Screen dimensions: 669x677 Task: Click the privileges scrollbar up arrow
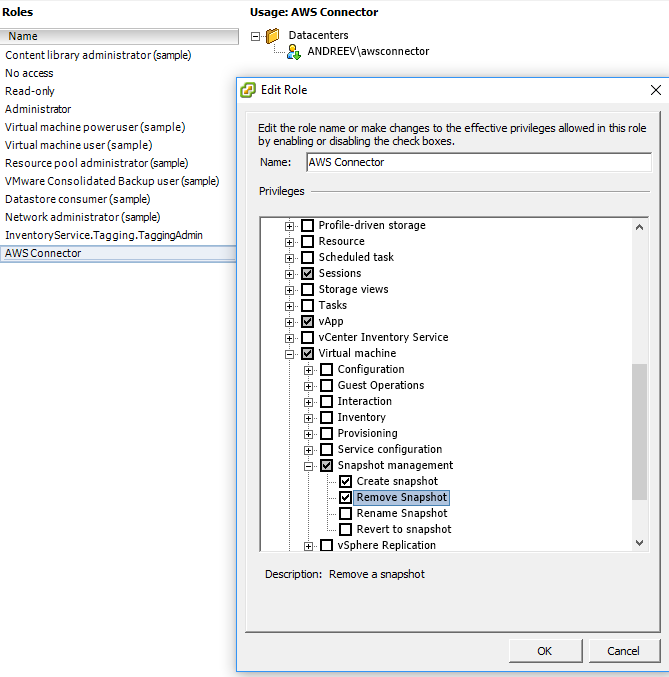click(x=640, y=227)
